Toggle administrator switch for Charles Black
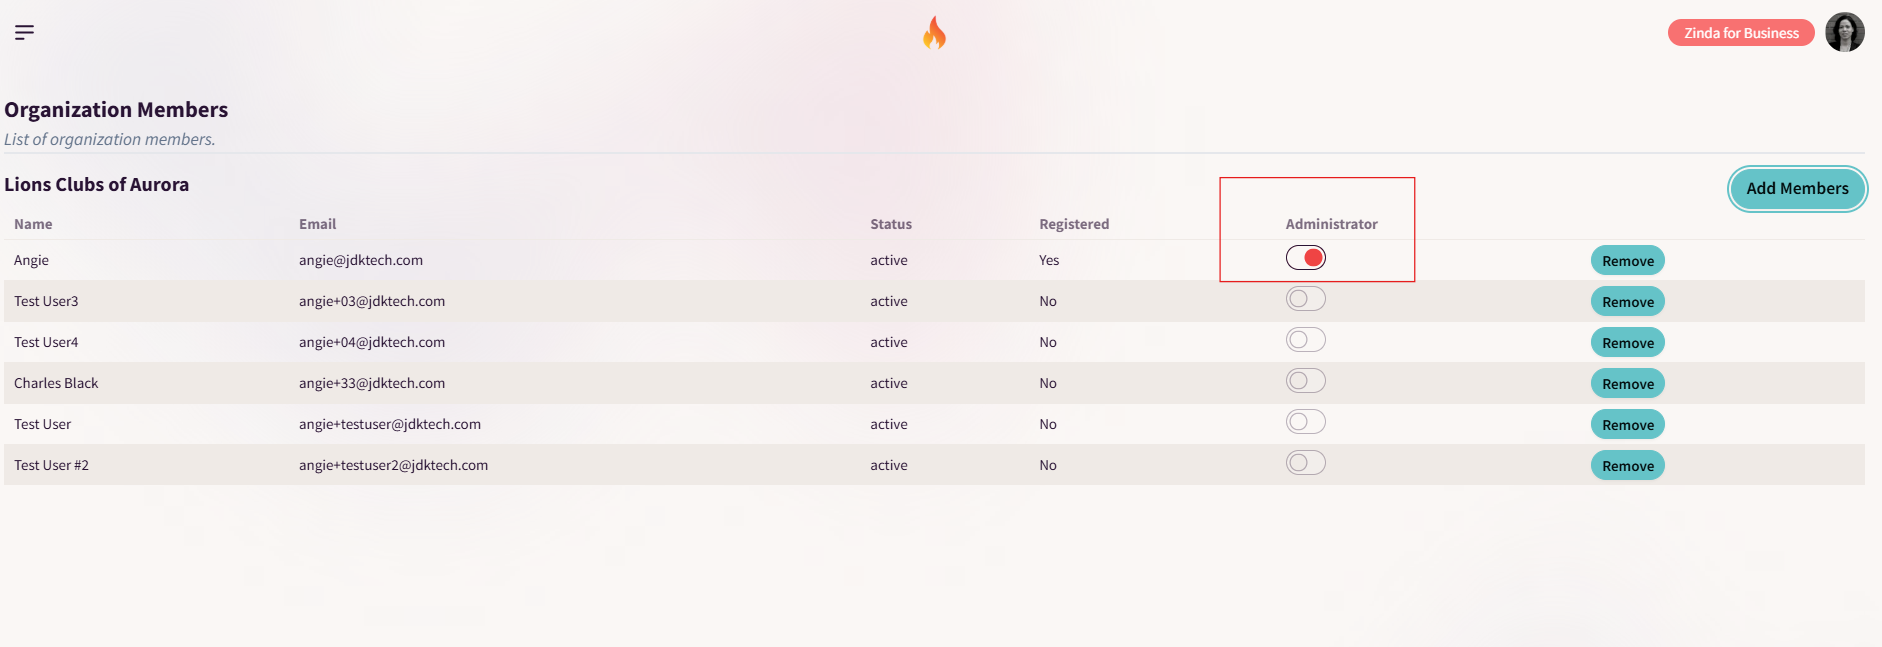This screenshot has height=647, width=1882. click(x=1306, y=381)
